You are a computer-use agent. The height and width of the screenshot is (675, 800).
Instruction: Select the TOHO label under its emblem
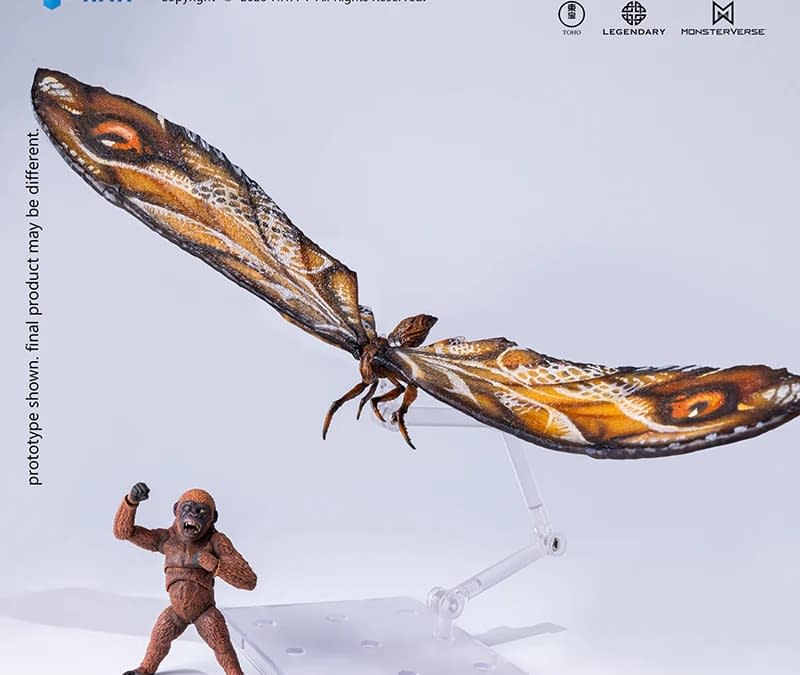tap(571, 31)
